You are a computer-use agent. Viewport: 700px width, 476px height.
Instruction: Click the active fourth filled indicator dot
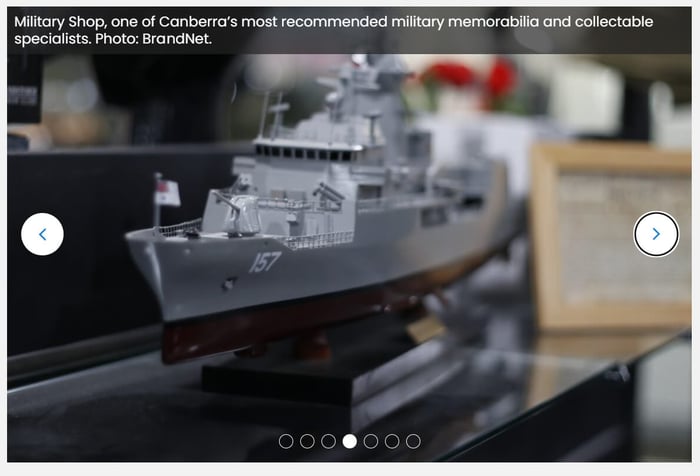(x=350, y=441)
